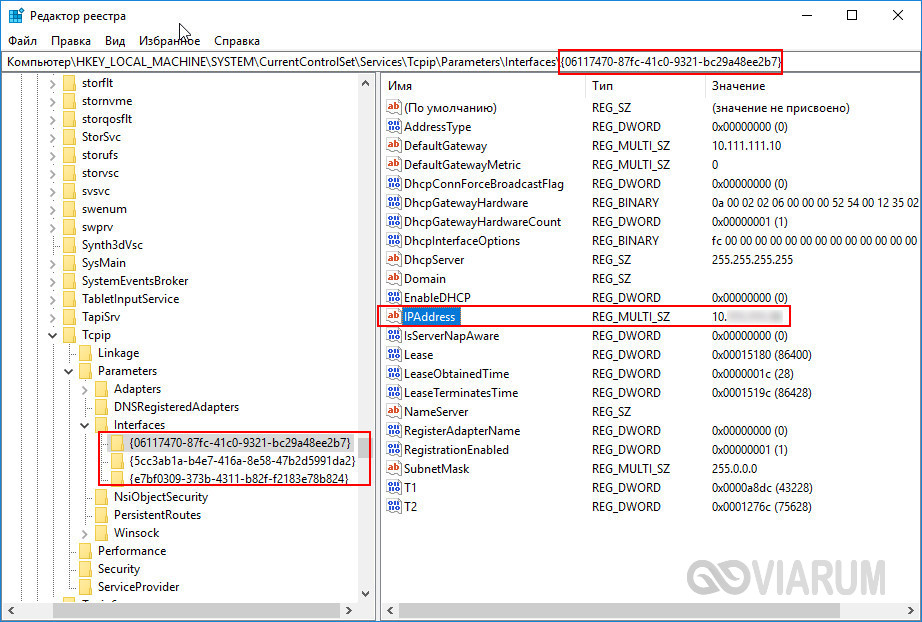This screenshot has width=922, height=622.
Task: Collapse the Interfaces tree node
Action: coord(85,425)
